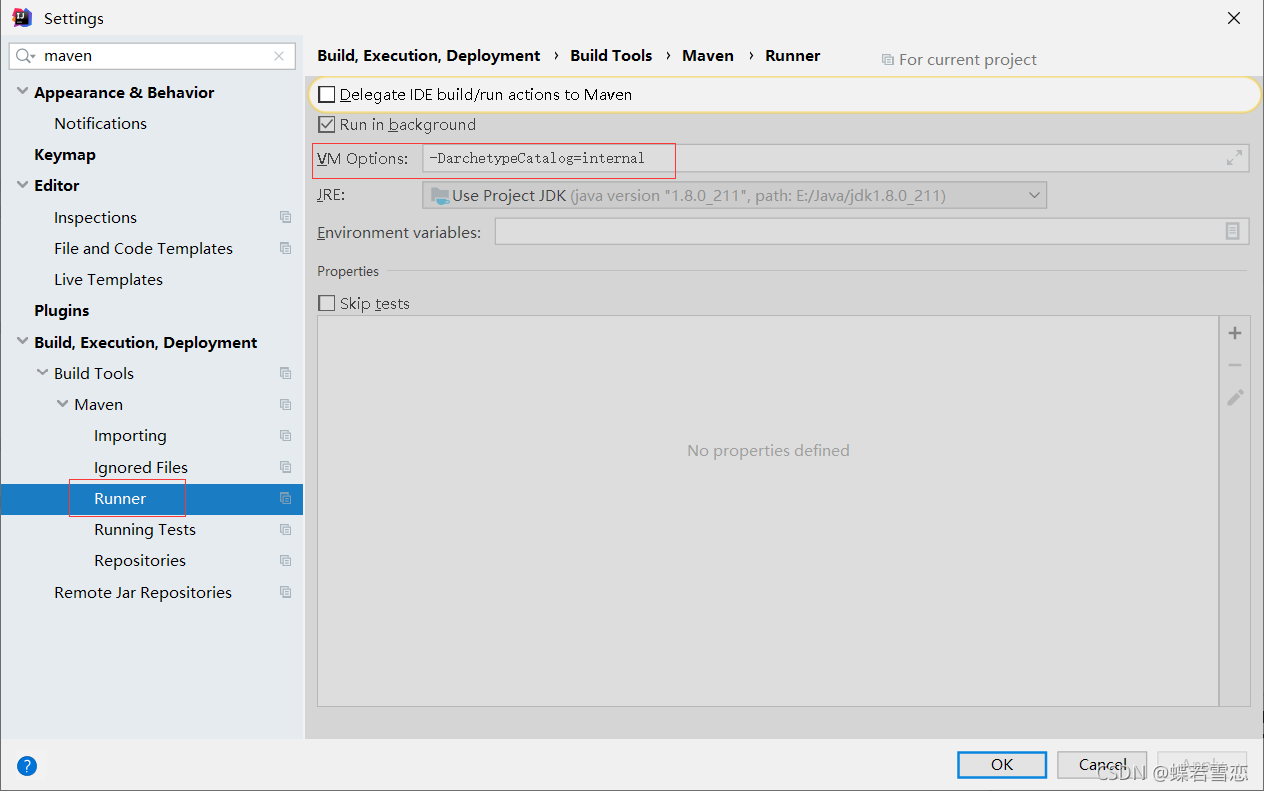
Task: Click Maven in the breadcrumb
Action: point(708,55)
